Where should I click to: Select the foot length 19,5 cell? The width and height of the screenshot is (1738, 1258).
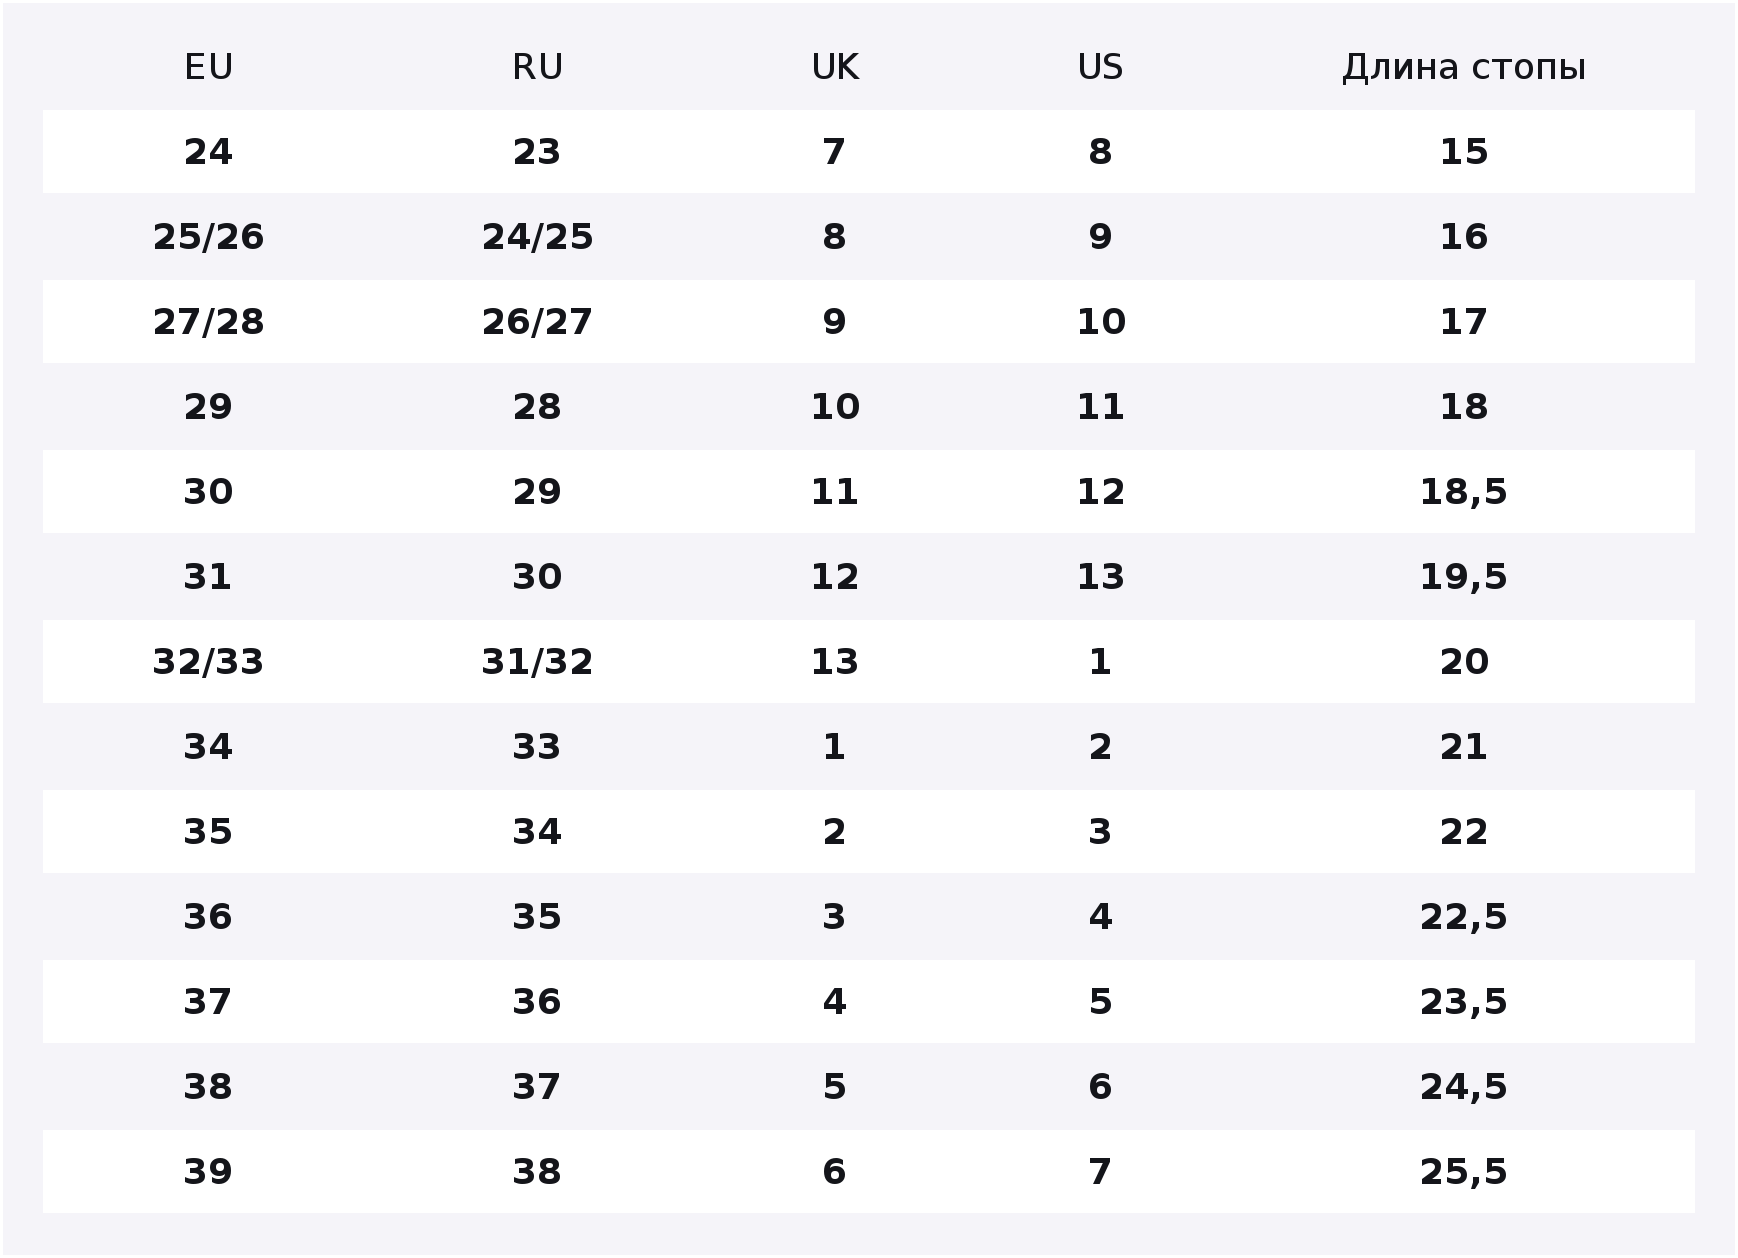1463,577
